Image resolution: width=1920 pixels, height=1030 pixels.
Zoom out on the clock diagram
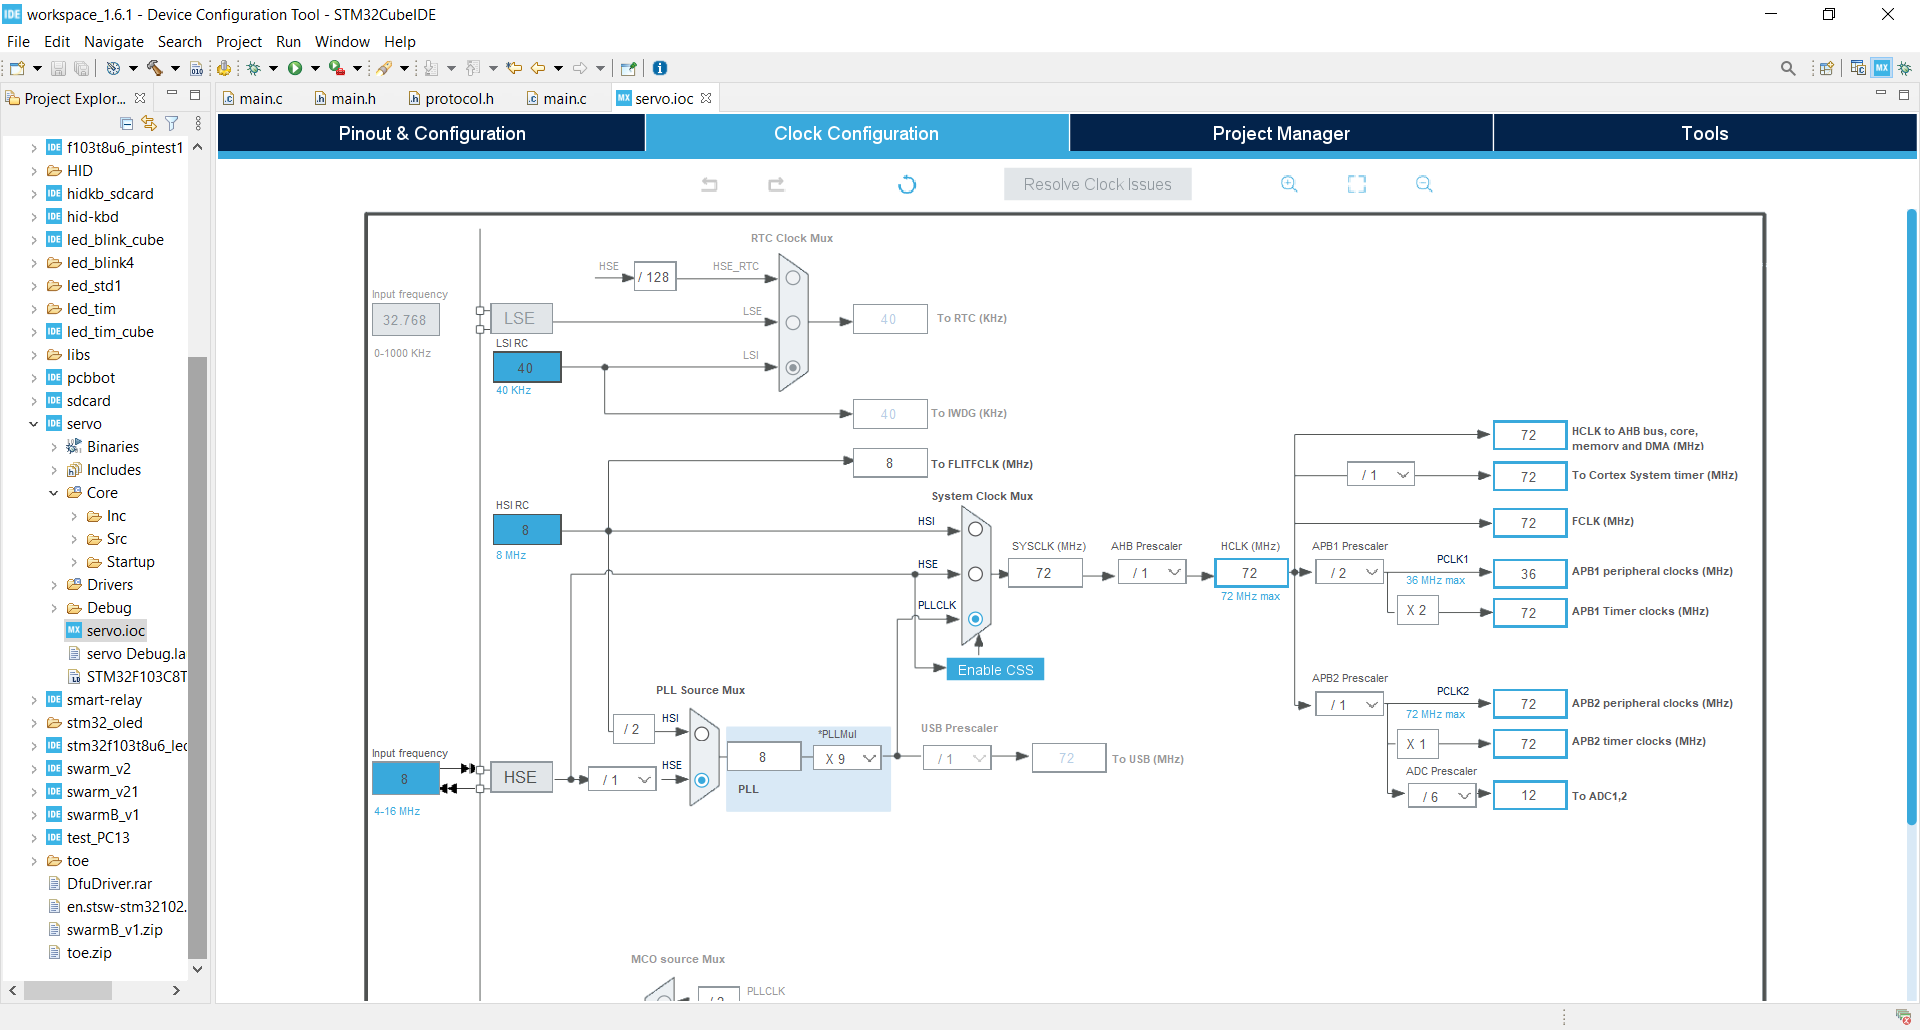pos(1424,184)
